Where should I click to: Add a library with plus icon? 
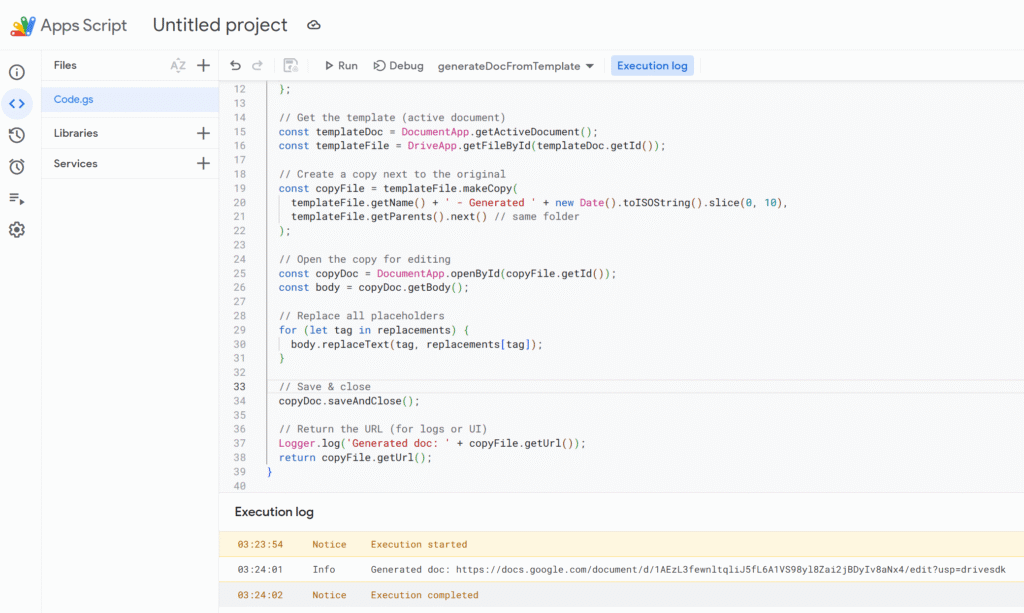tap(203, 133)
